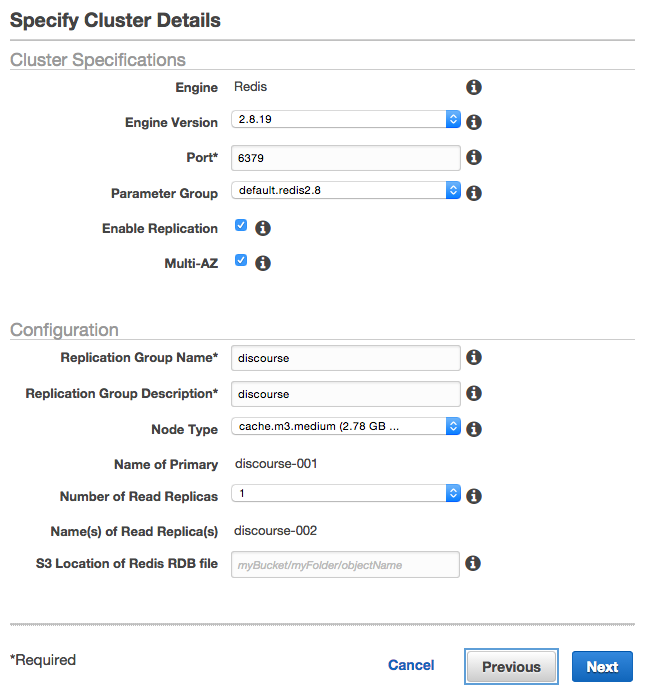Click the Name(s) of Read Replica(s) label
The width and height of the screenshot is (651, 698).
(134, 532)
